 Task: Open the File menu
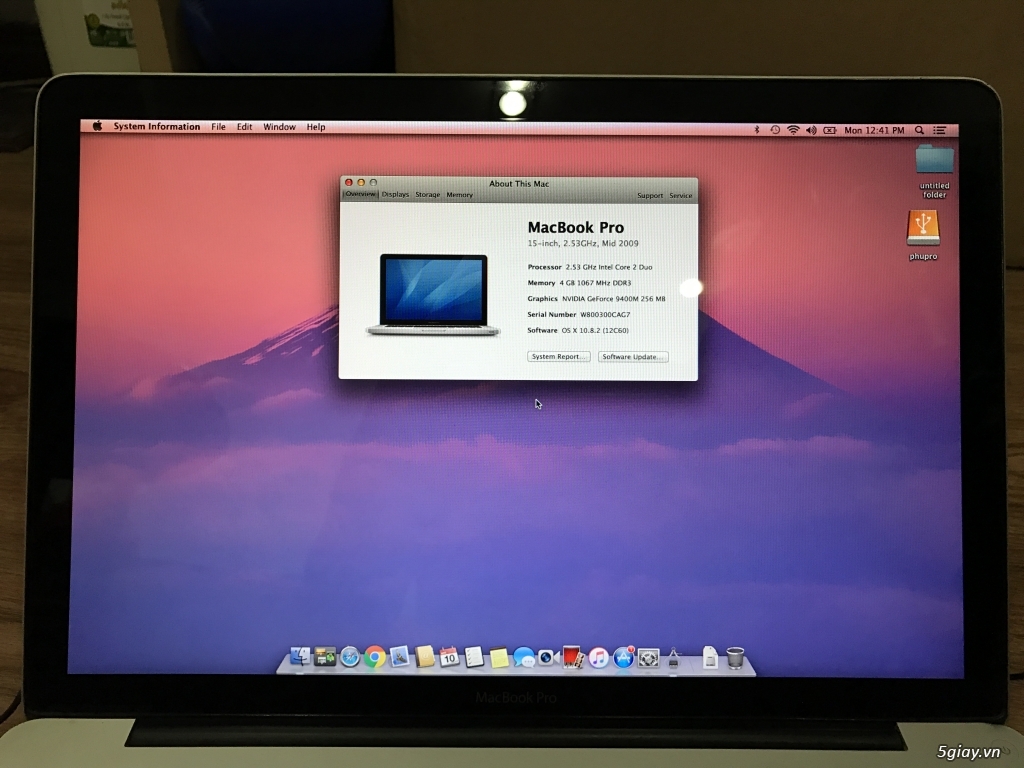click(x=218, y=127)
